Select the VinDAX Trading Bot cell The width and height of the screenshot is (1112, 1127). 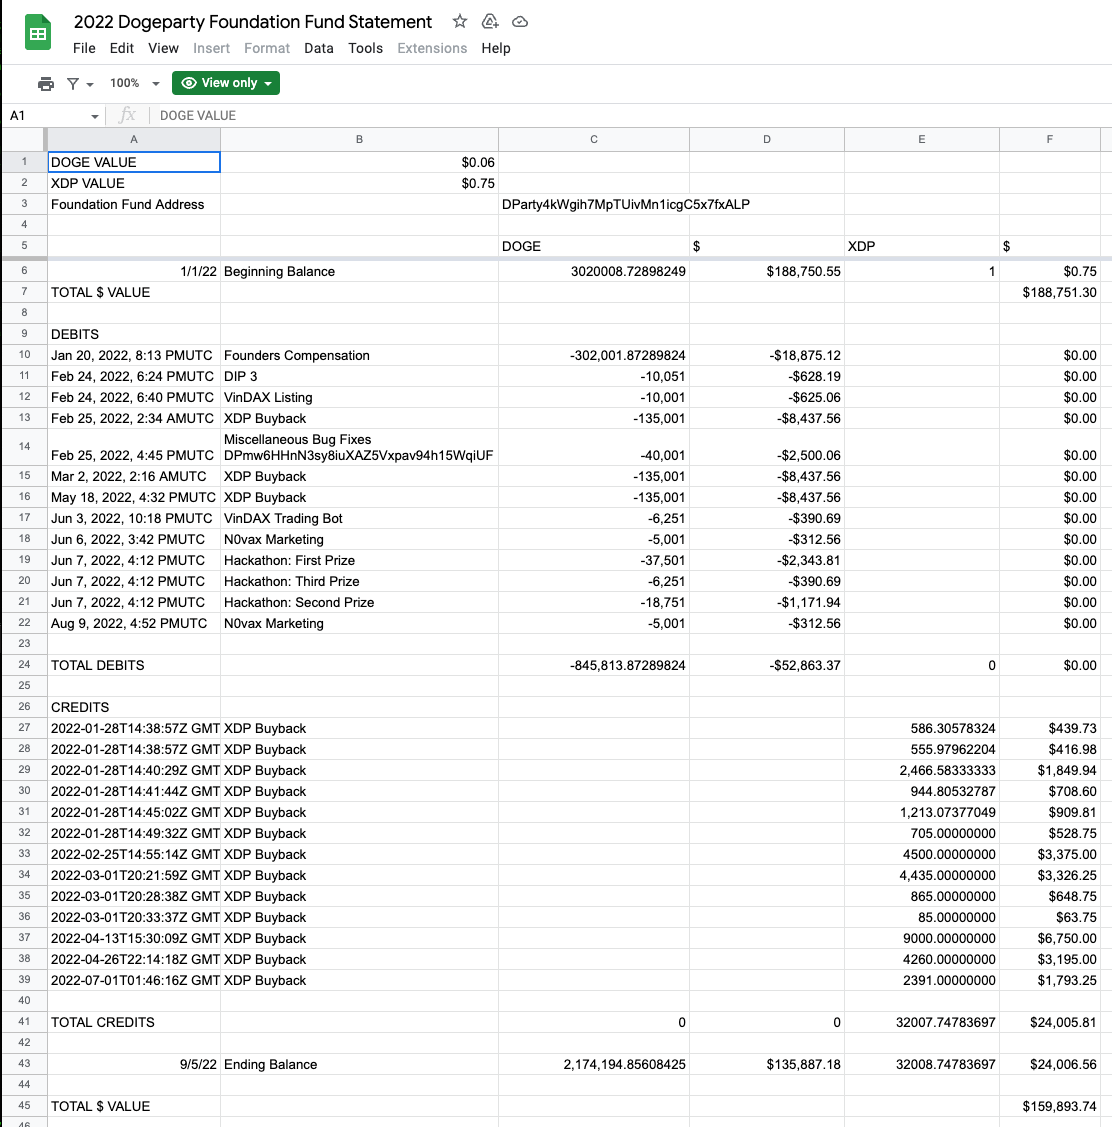tap(359, 518)
